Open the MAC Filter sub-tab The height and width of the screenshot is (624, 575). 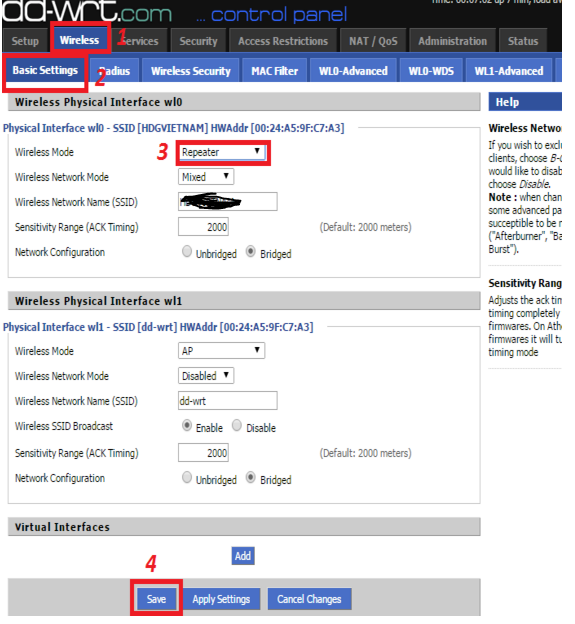275,71
